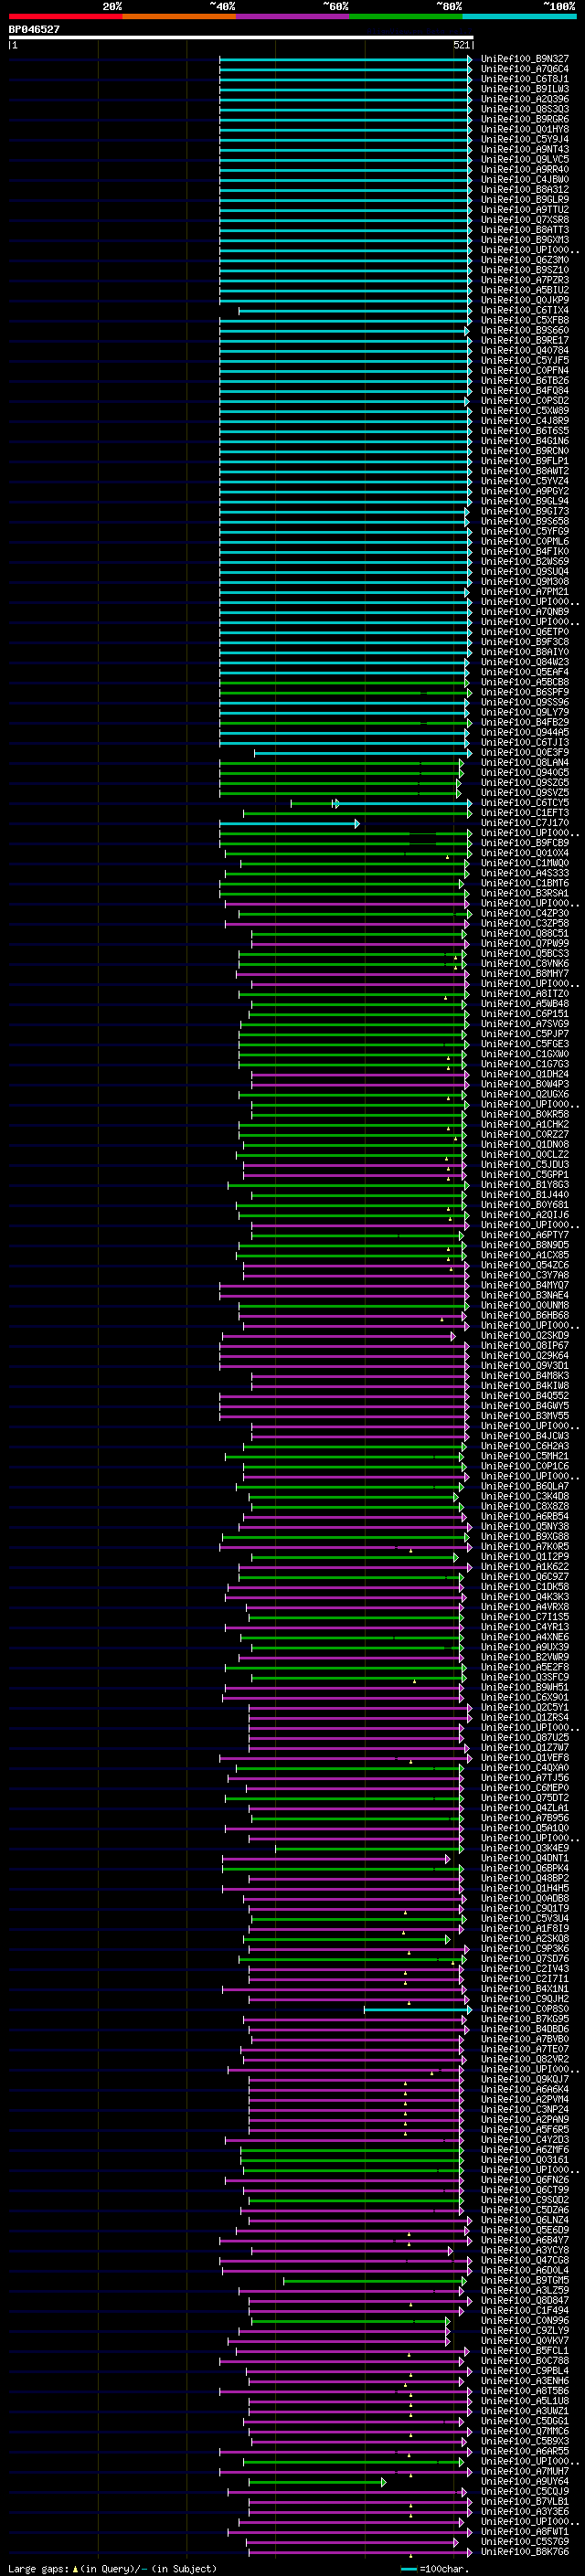Select the UniRef100_A9NT43 label
The height and width of the screenshot is (2576, 585).
click(525, 149)
